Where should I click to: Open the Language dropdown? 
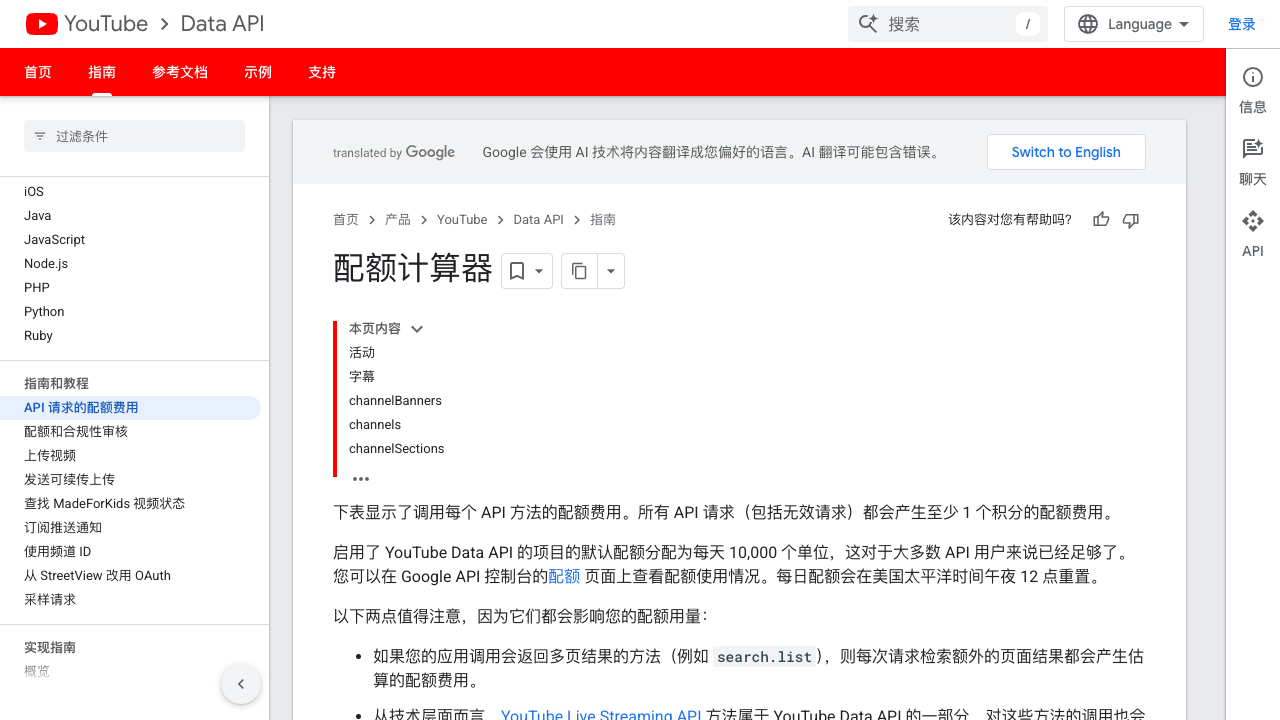tap(1133, 24)
